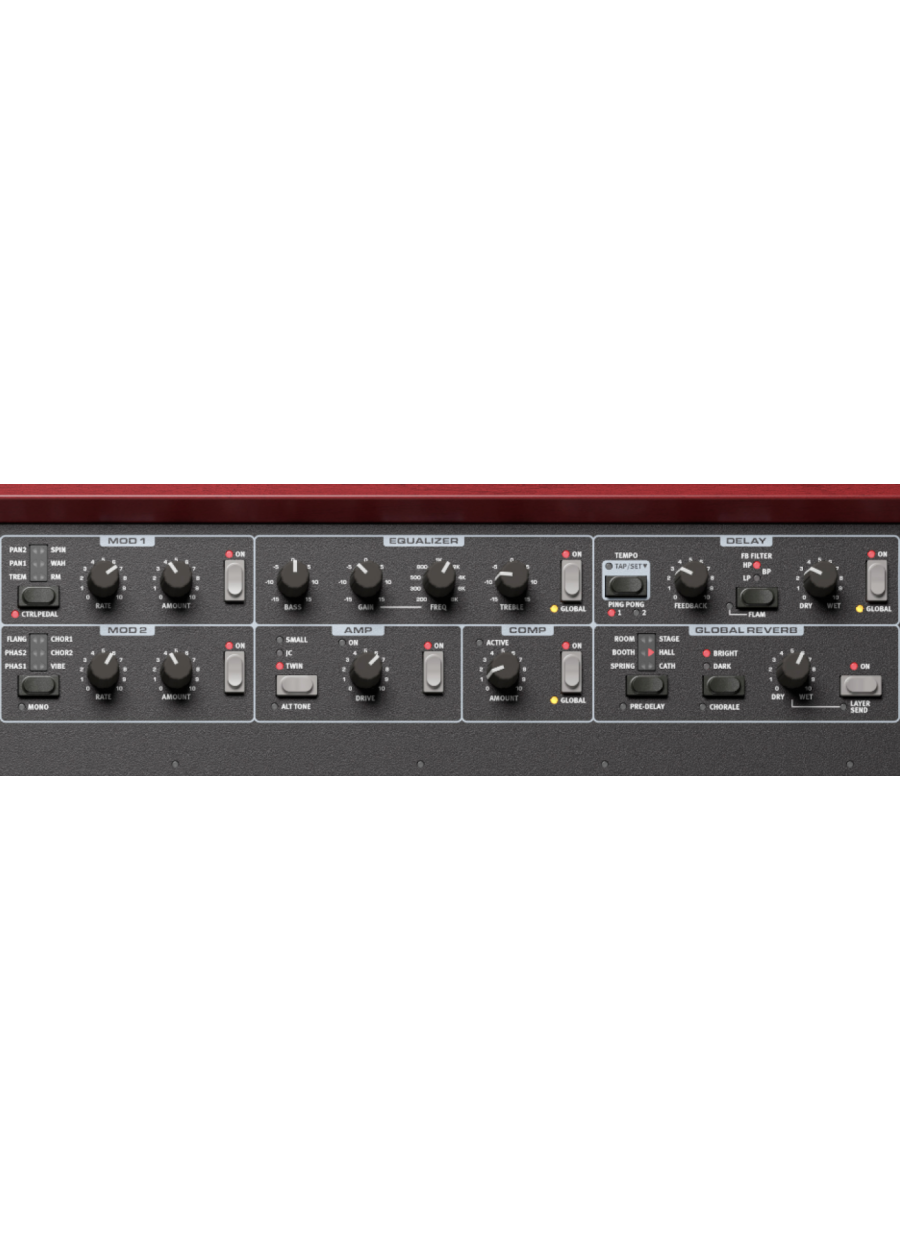Screen dimensions: 900x1260
Task: Click the DELAY section label
Action: pos(746,541)
